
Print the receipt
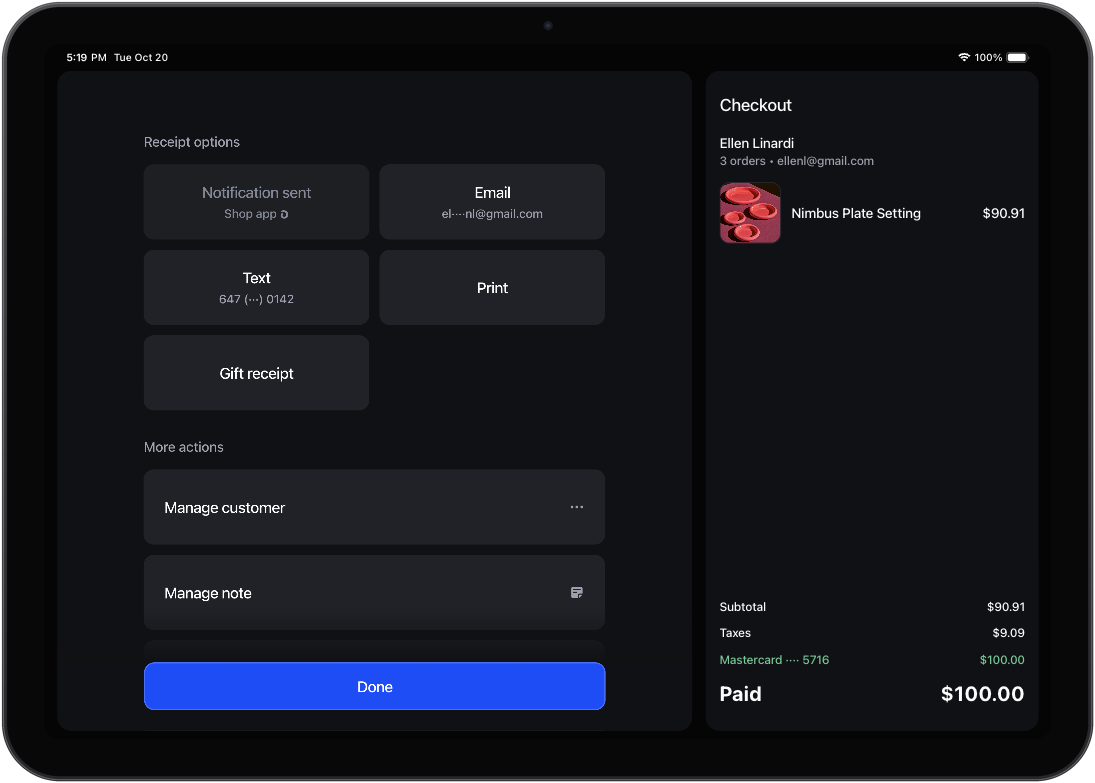coord(492,287)
